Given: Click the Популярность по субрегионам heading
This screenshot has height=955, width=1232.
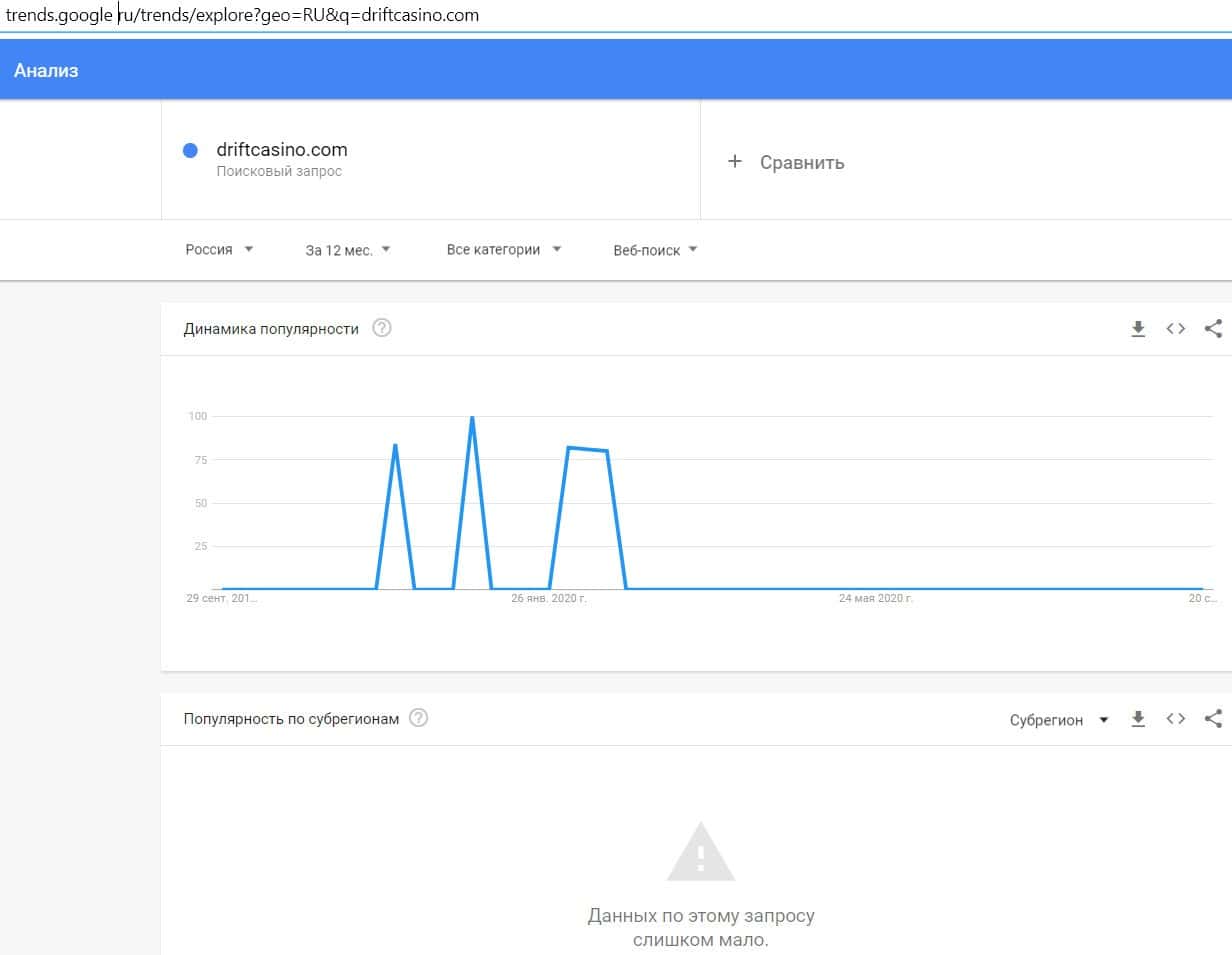Looking at the screenshot, I should 291,719.
